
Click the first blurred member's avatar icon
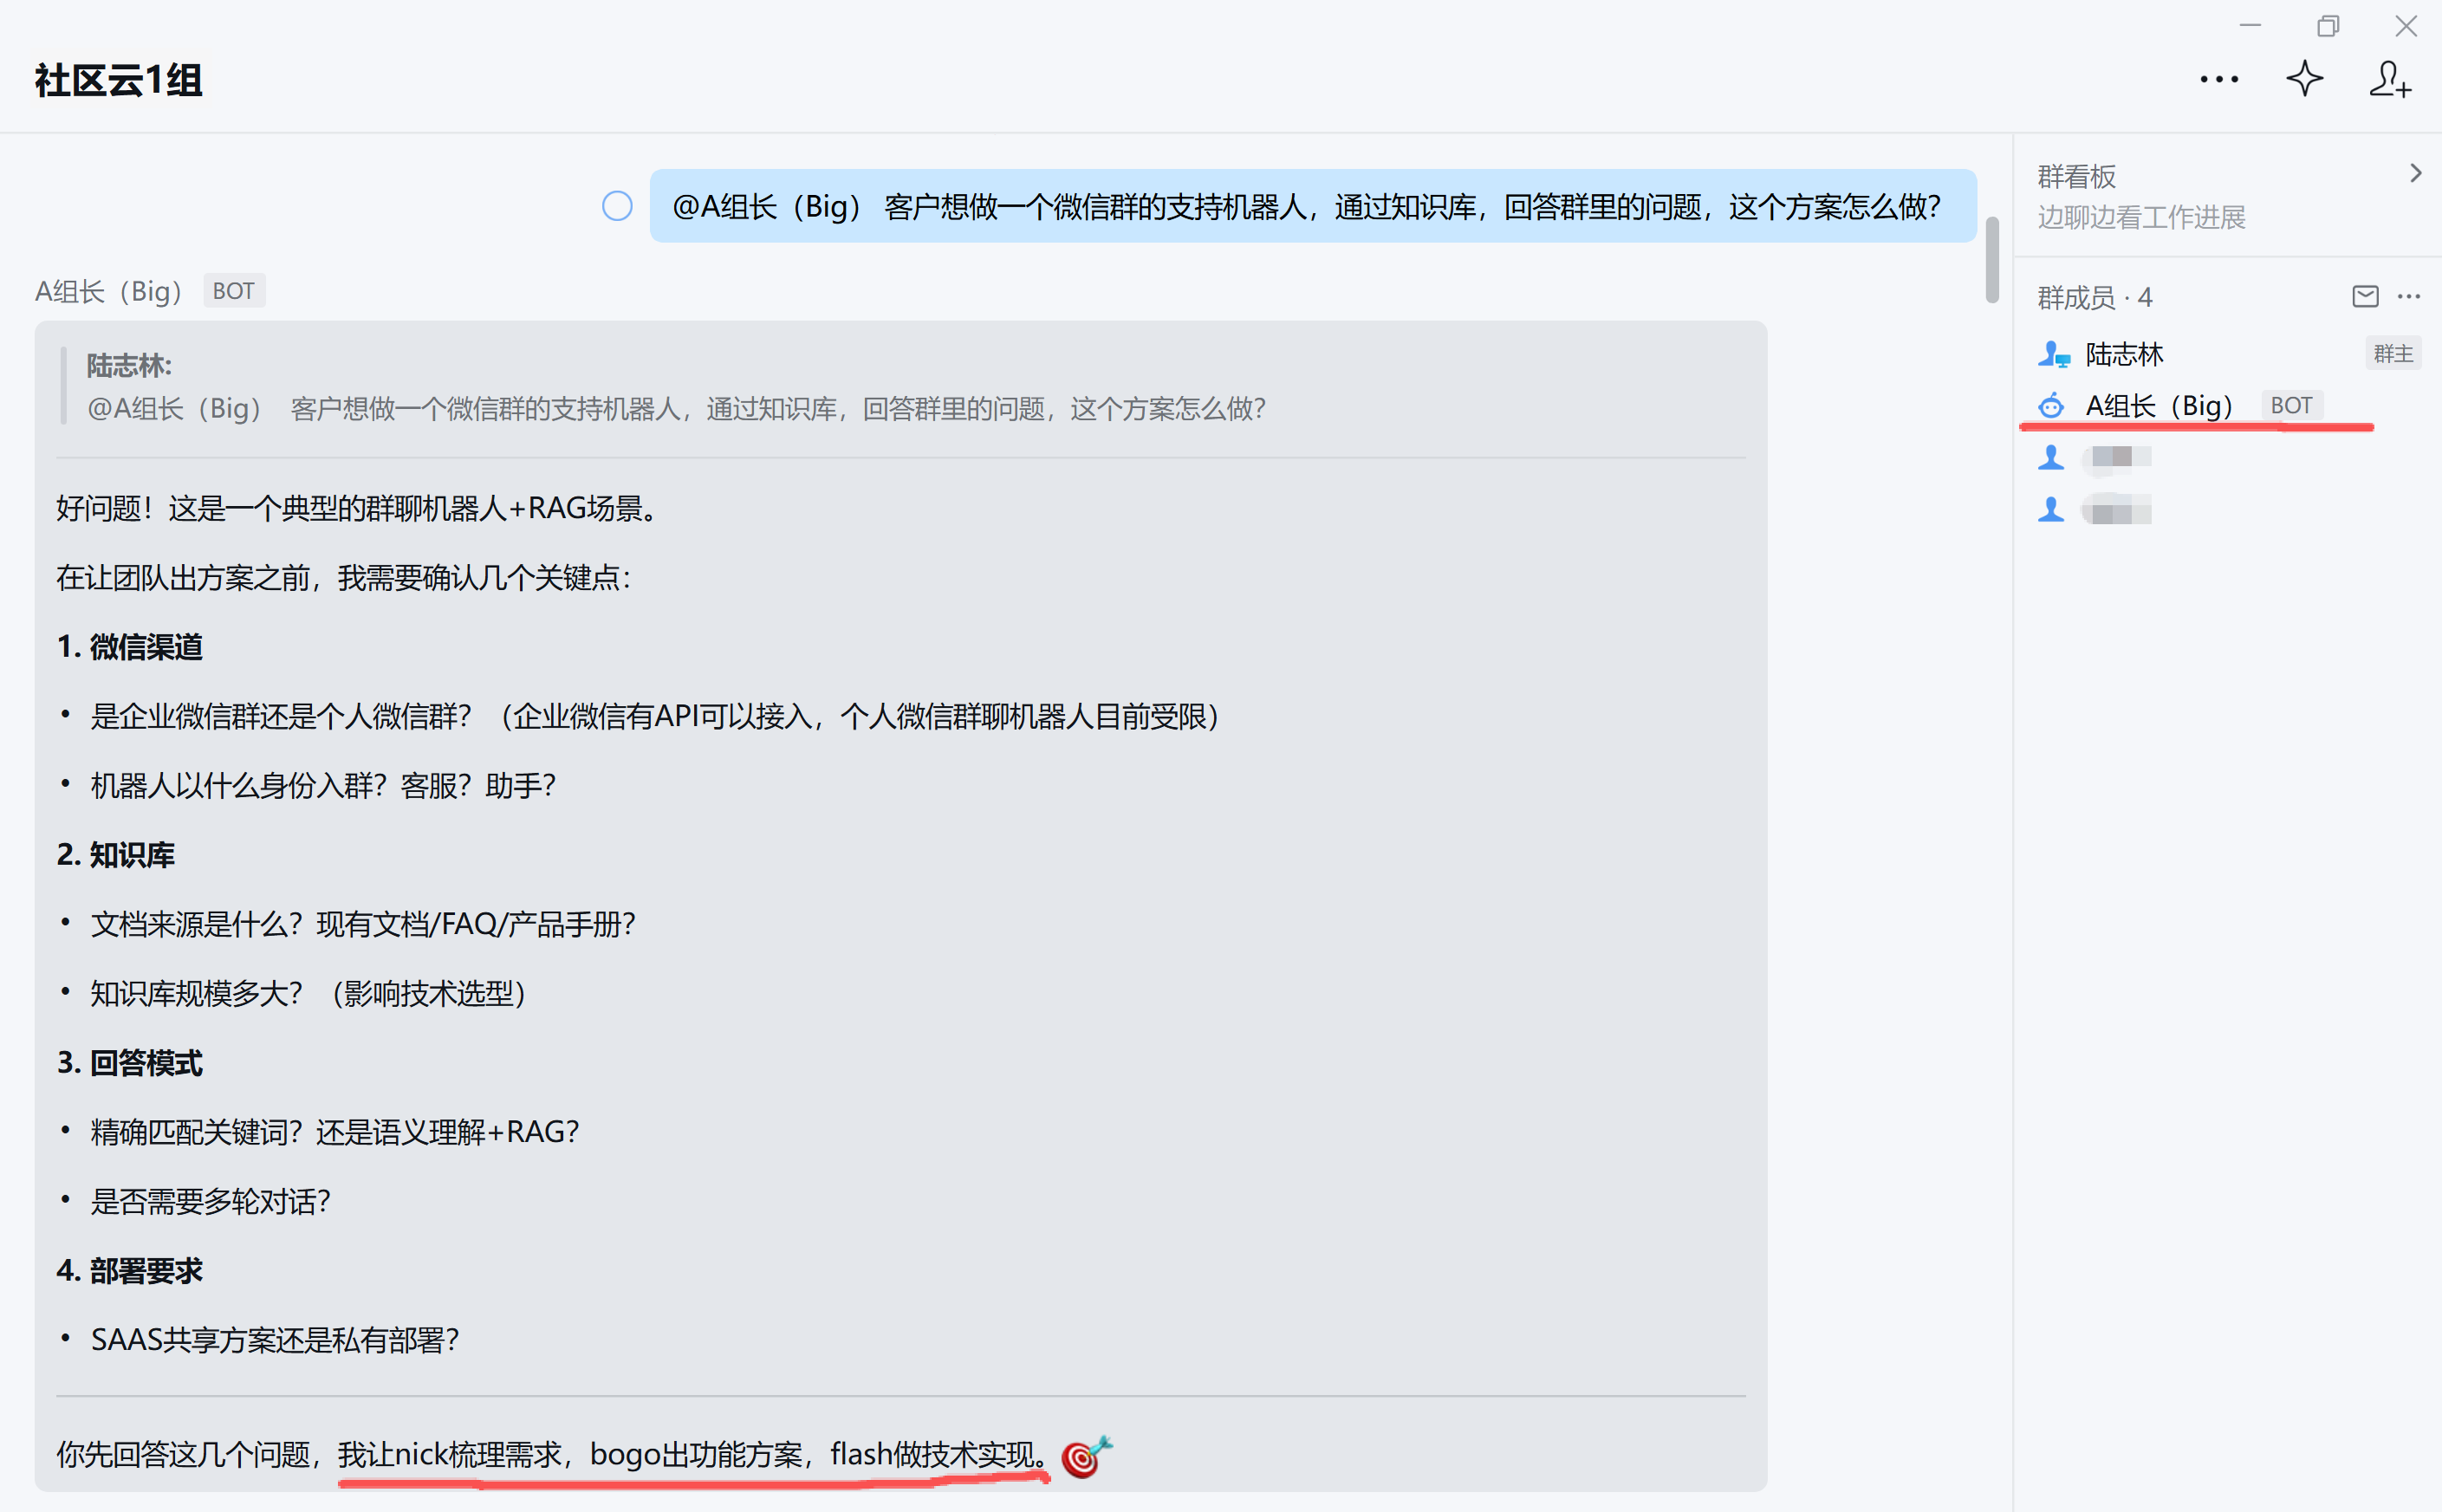tap(2051, 457)
